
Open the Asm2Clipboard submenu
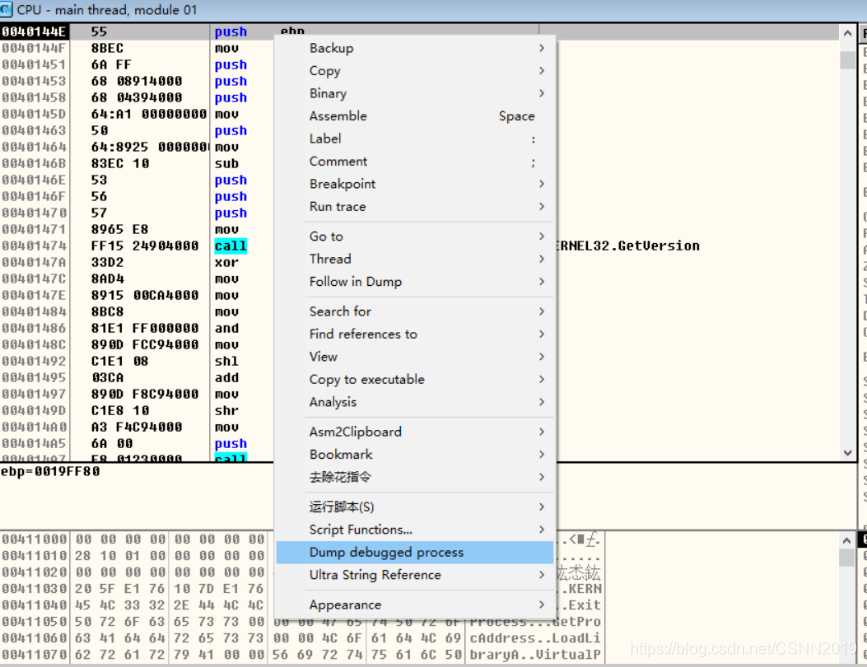[x=415, y=432]
